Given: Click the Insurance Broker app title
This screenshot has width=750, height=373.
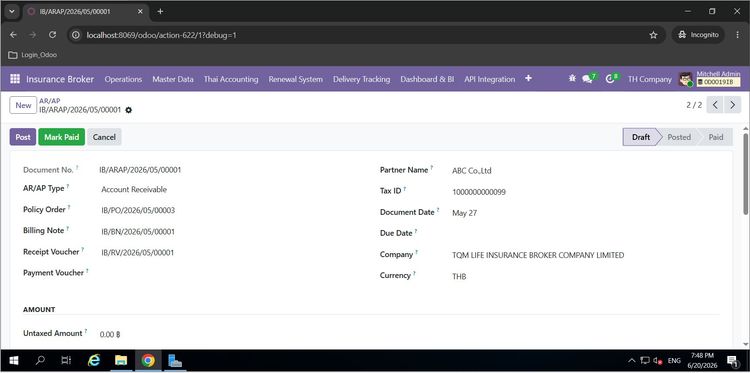Looking at the screenshot, I should (x=60, y=79).
